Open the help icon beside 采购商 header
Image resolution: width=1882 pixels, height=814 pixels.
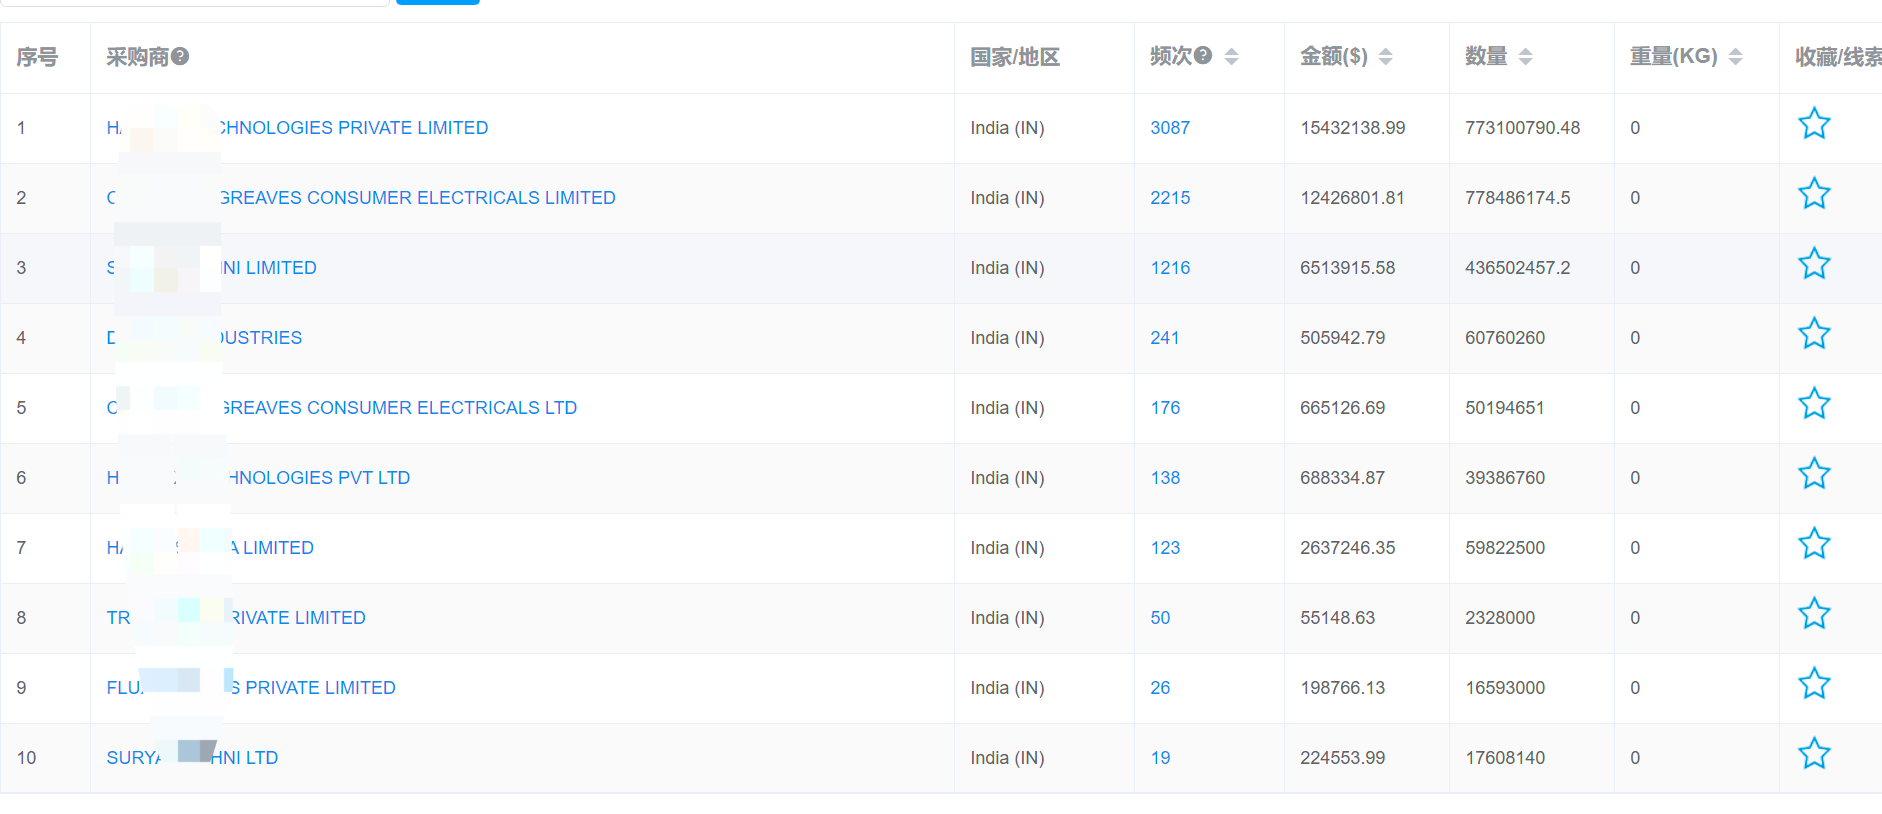point(180,56)
